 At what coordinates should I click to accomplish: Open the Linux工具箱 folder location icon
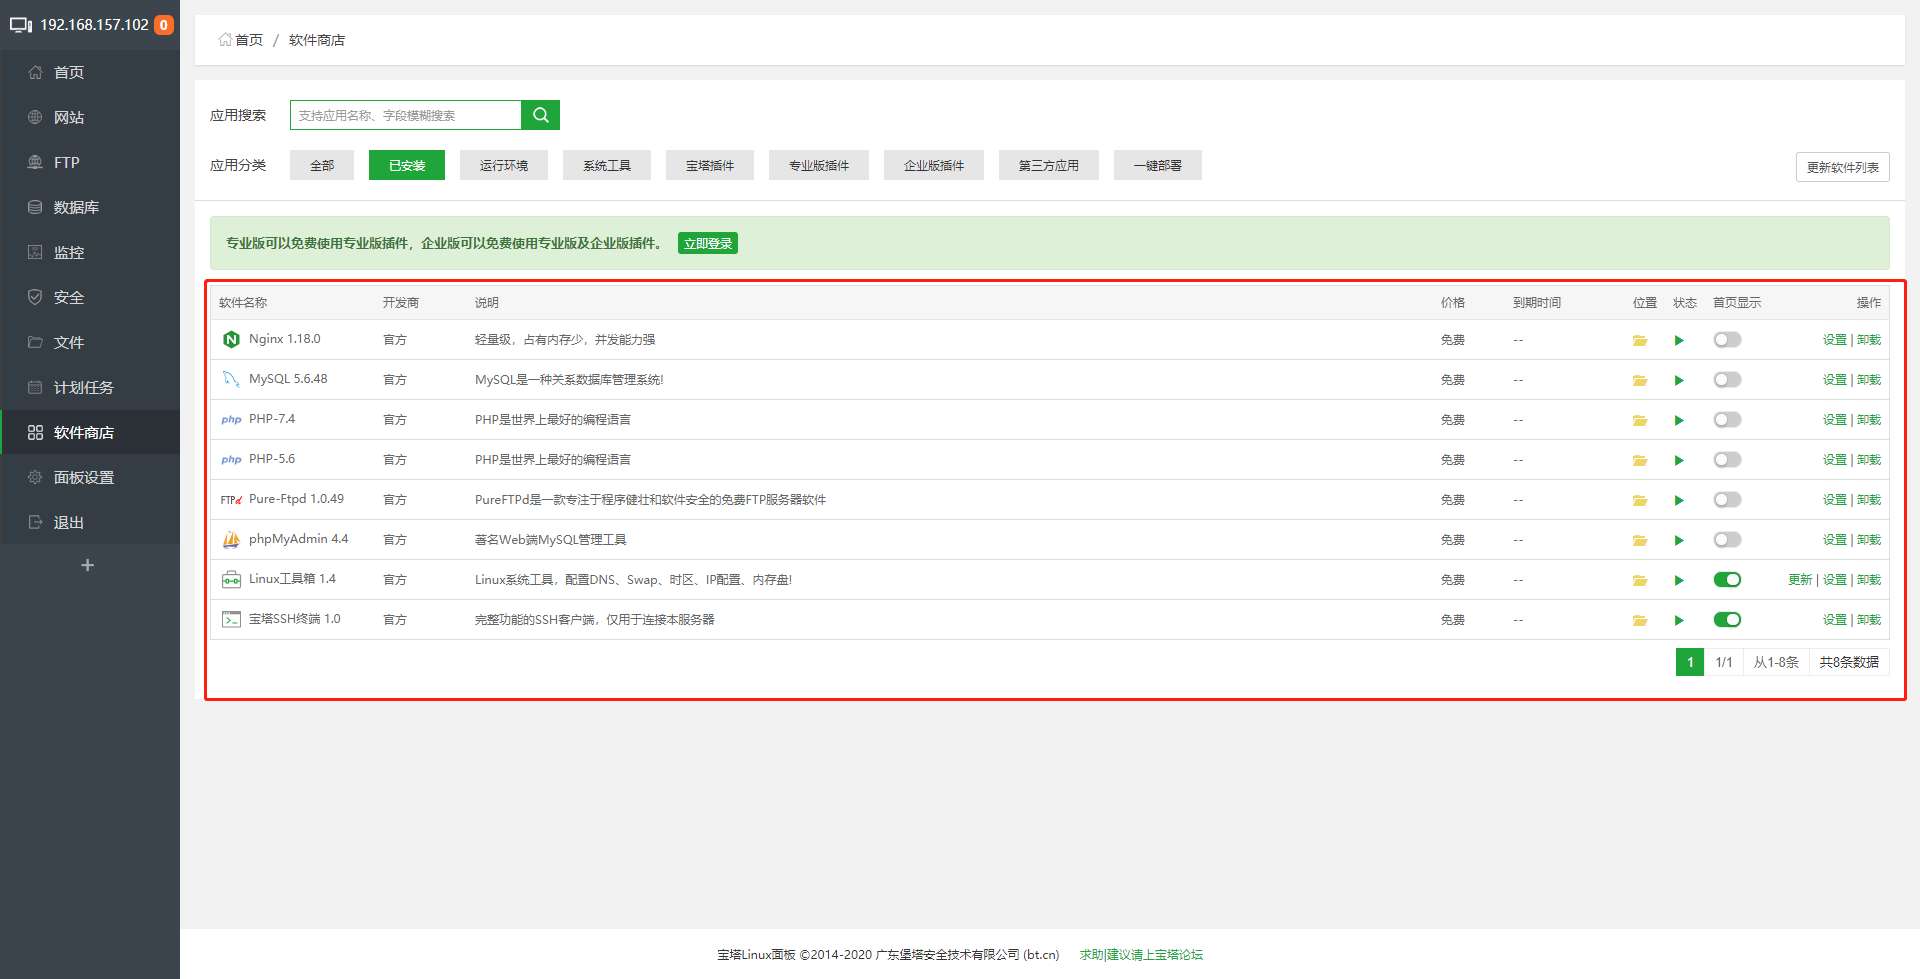1640,580
